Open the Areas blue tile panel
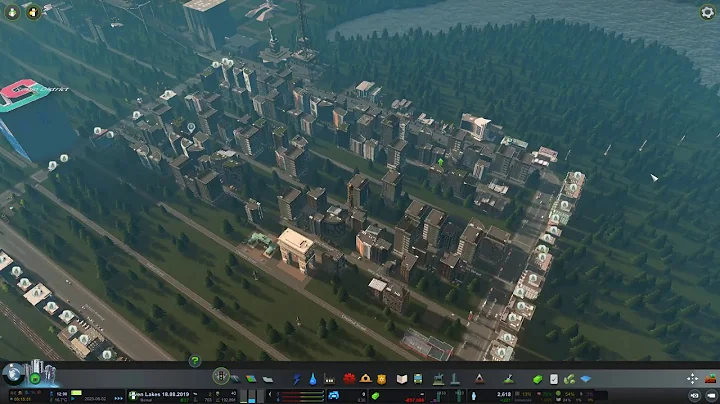720x404 pixels. pyautogui.click(x=585, y=379)
